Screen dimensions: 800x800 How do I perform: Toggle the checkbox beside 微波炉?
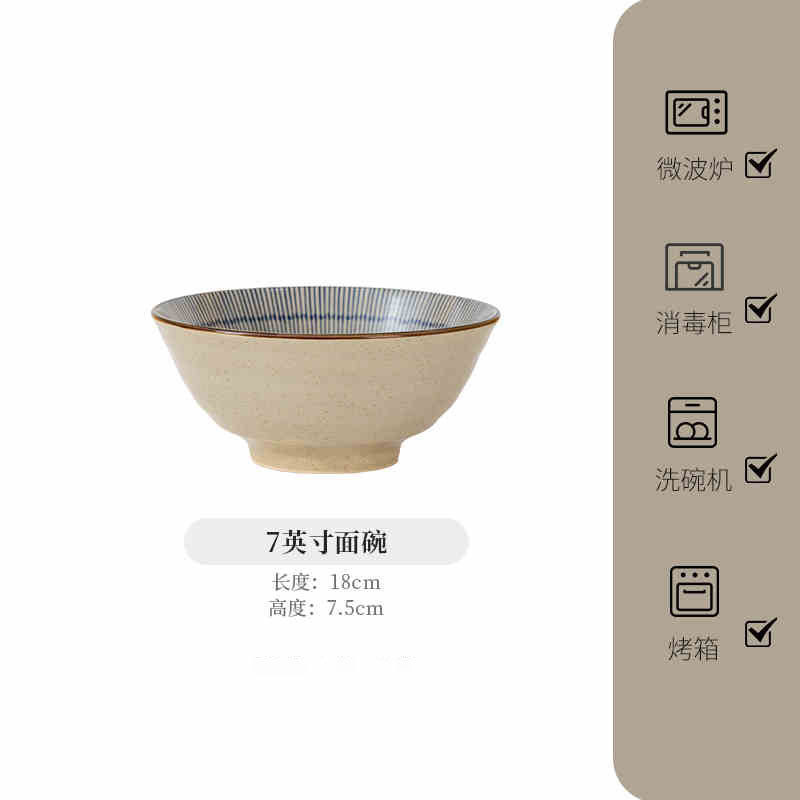(760, 163)
